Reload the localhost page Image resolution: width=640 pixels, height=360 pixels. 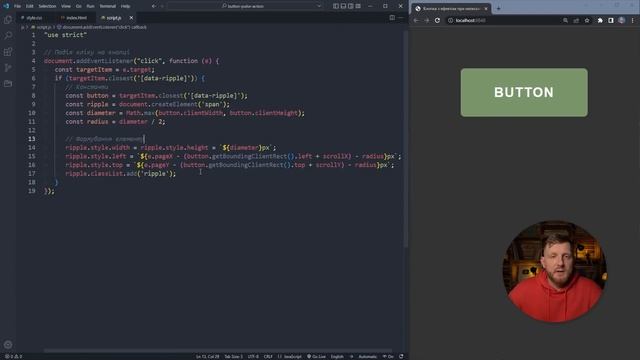coord(437,20)
